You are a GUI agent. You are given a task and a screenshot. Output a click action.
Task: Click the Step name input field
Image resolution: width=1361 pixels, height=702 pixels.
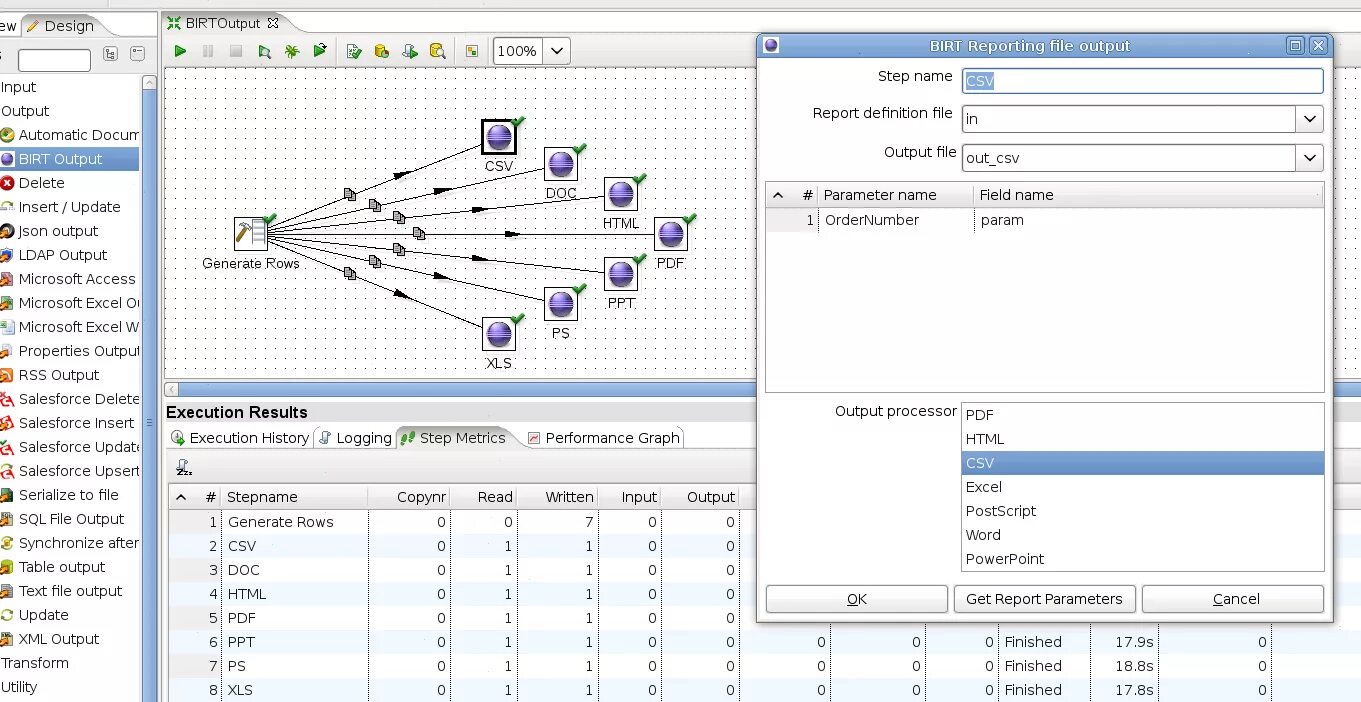1143,81
